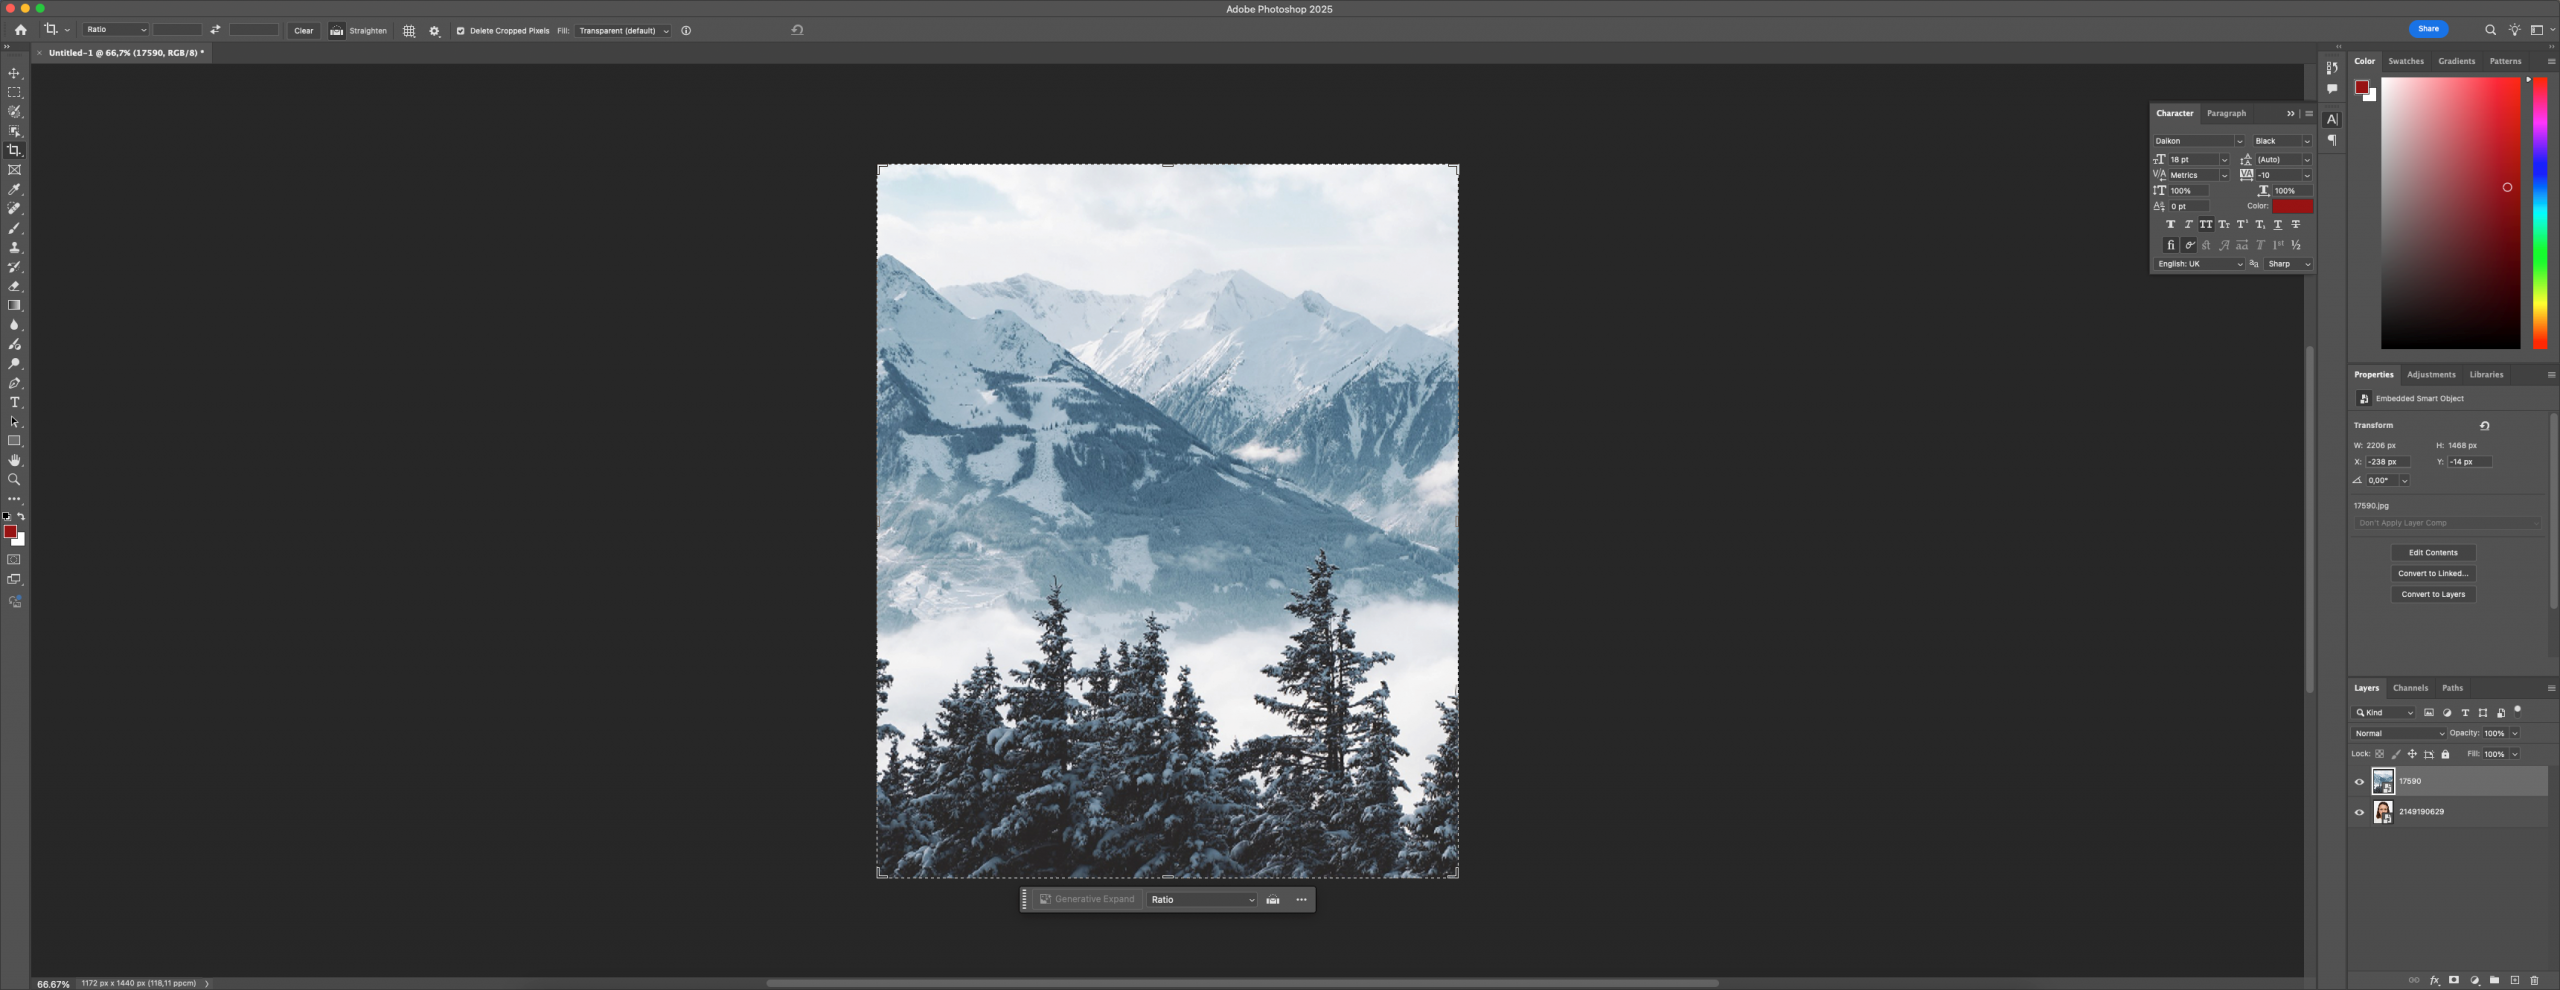
Task: Create a new layer
Action: pos(2515,980)
